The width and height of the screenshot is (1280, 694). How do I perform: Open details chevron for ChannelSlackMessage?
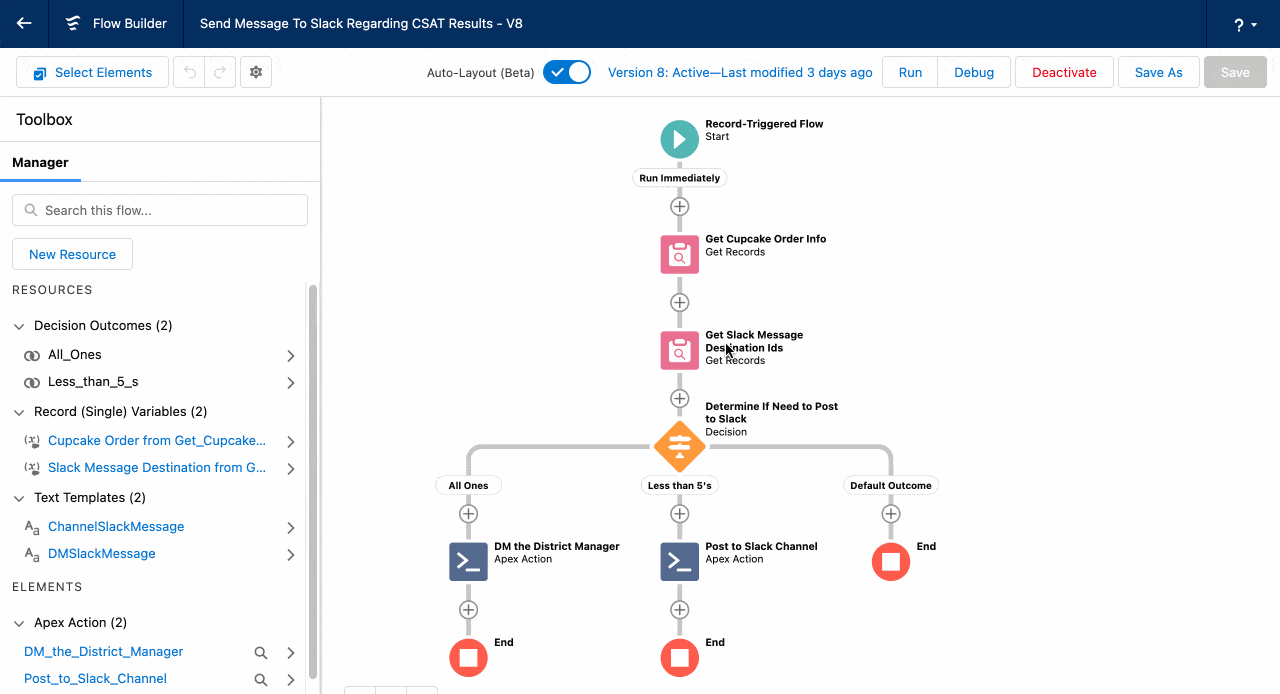pos(291,527)
